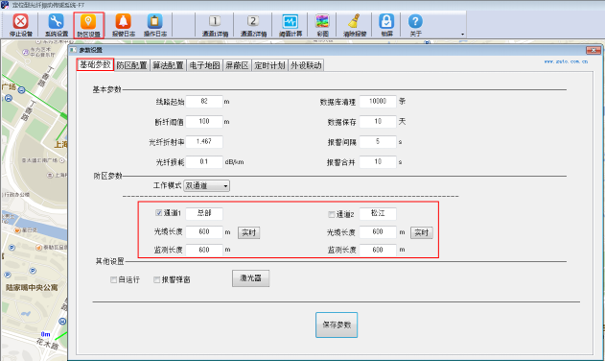This screenshot has height=361, width=605.
Task: Click channel 1 监测长度 field
Action: pyautogui.click(x=204, y=250)
